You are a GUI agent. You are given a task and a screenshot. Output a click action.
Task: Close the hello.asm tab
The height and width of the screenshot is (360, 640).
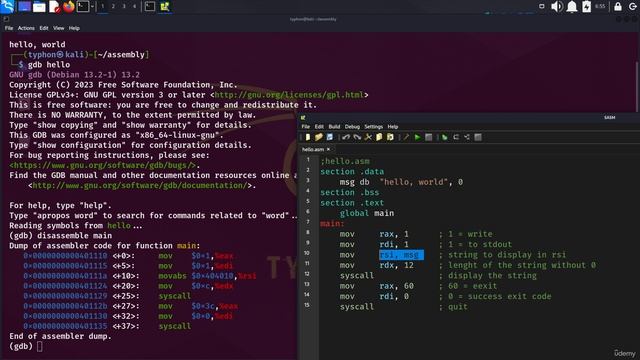(x=328, y=149)
